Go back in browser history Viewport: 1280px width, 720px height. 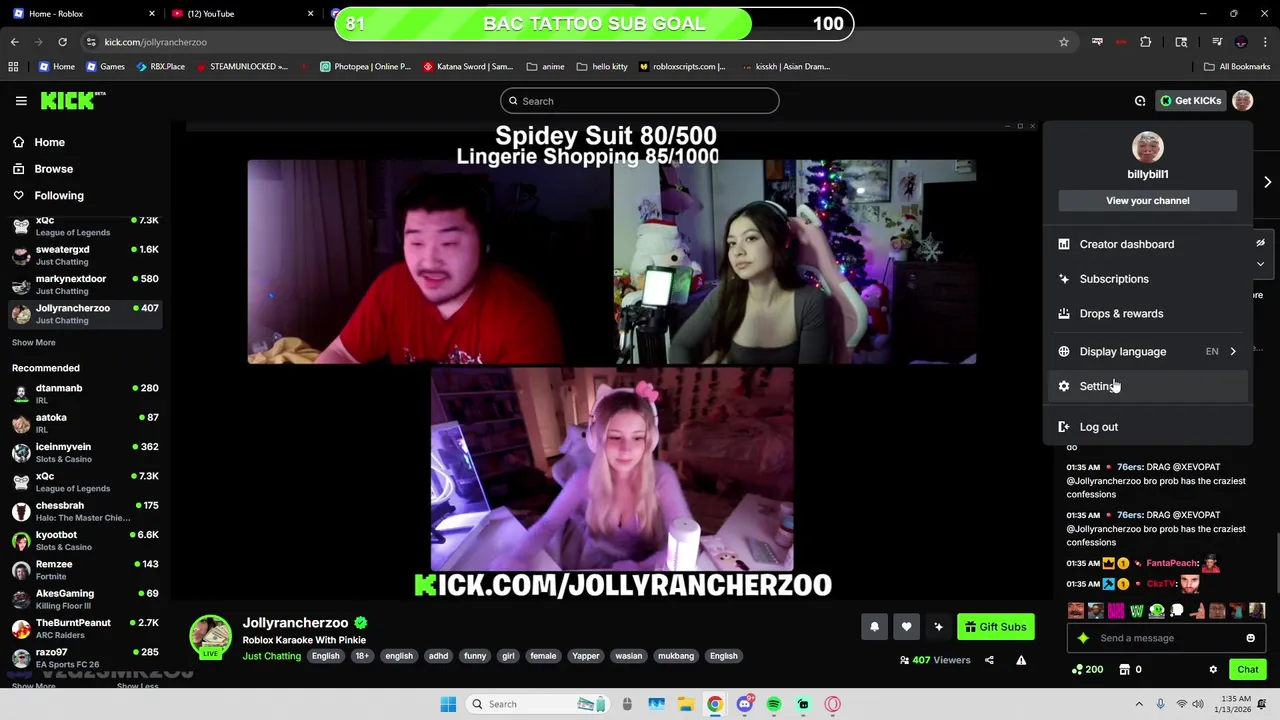click(x=15, y=42)
